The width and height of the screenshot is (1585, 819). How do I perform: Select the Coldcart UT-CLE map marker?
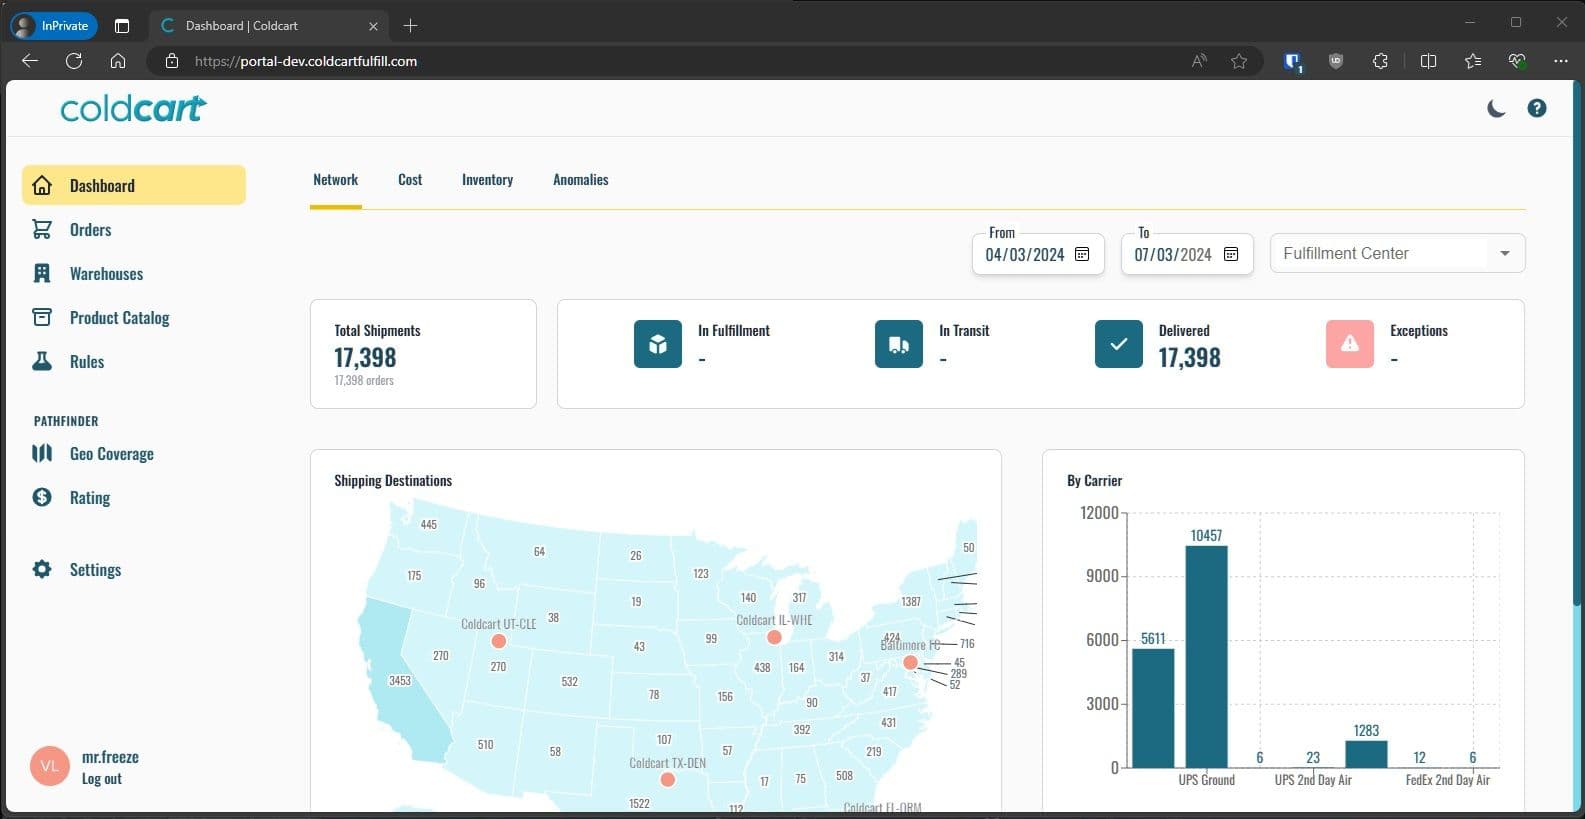(x=498, y=641)
